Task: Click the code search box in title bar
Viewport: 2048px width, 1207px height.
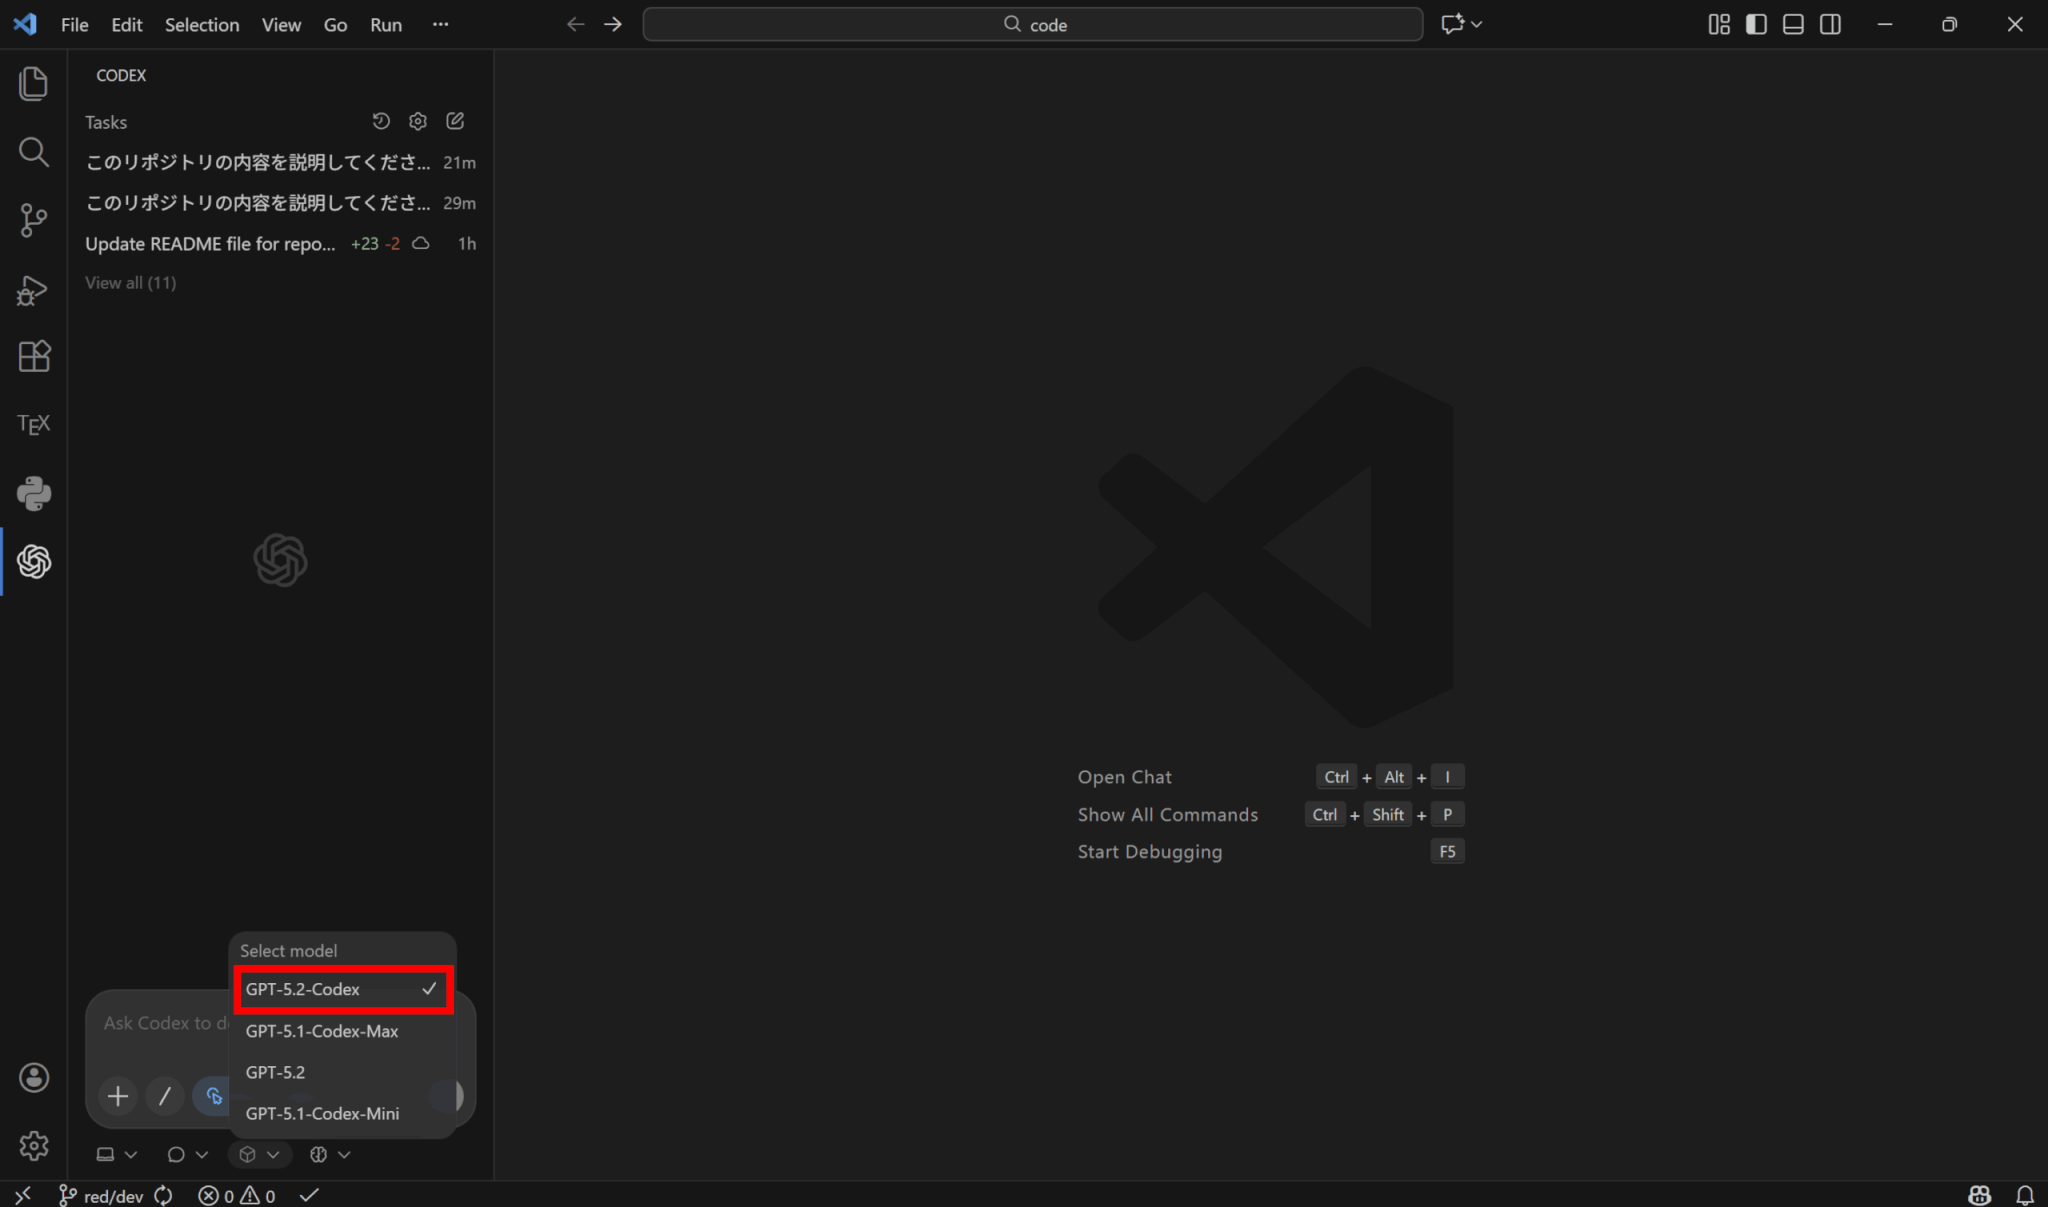Action: 1033,24
